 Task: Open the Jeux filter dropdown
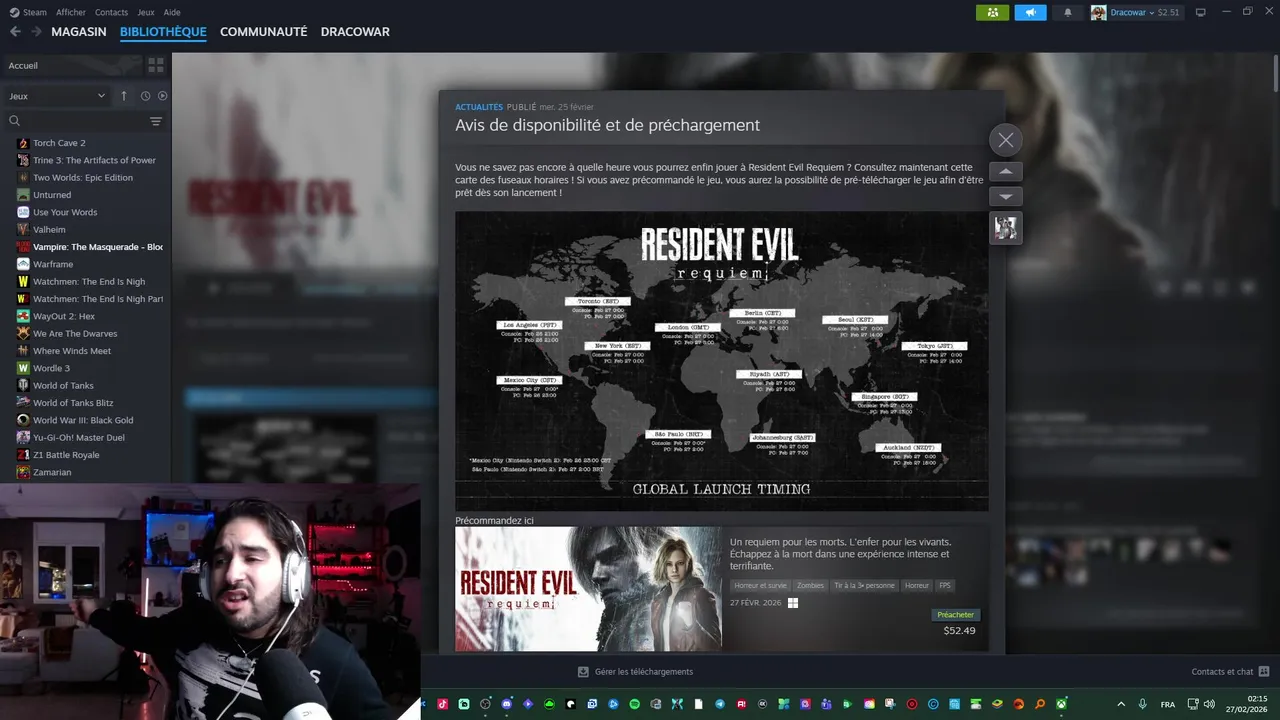point(57,96)
